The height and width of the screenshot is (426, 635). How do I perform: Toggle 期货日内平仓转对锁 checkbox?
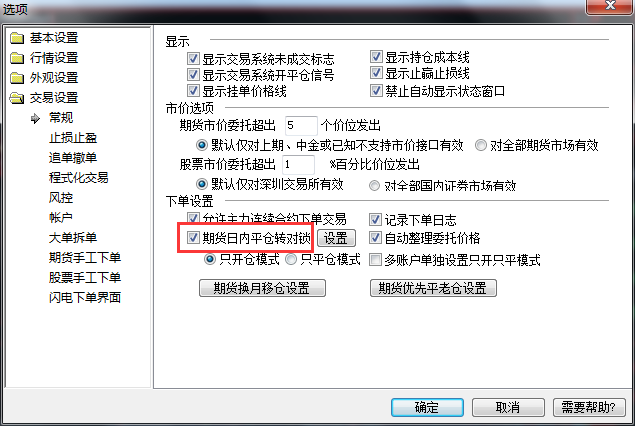pos(193,238)
